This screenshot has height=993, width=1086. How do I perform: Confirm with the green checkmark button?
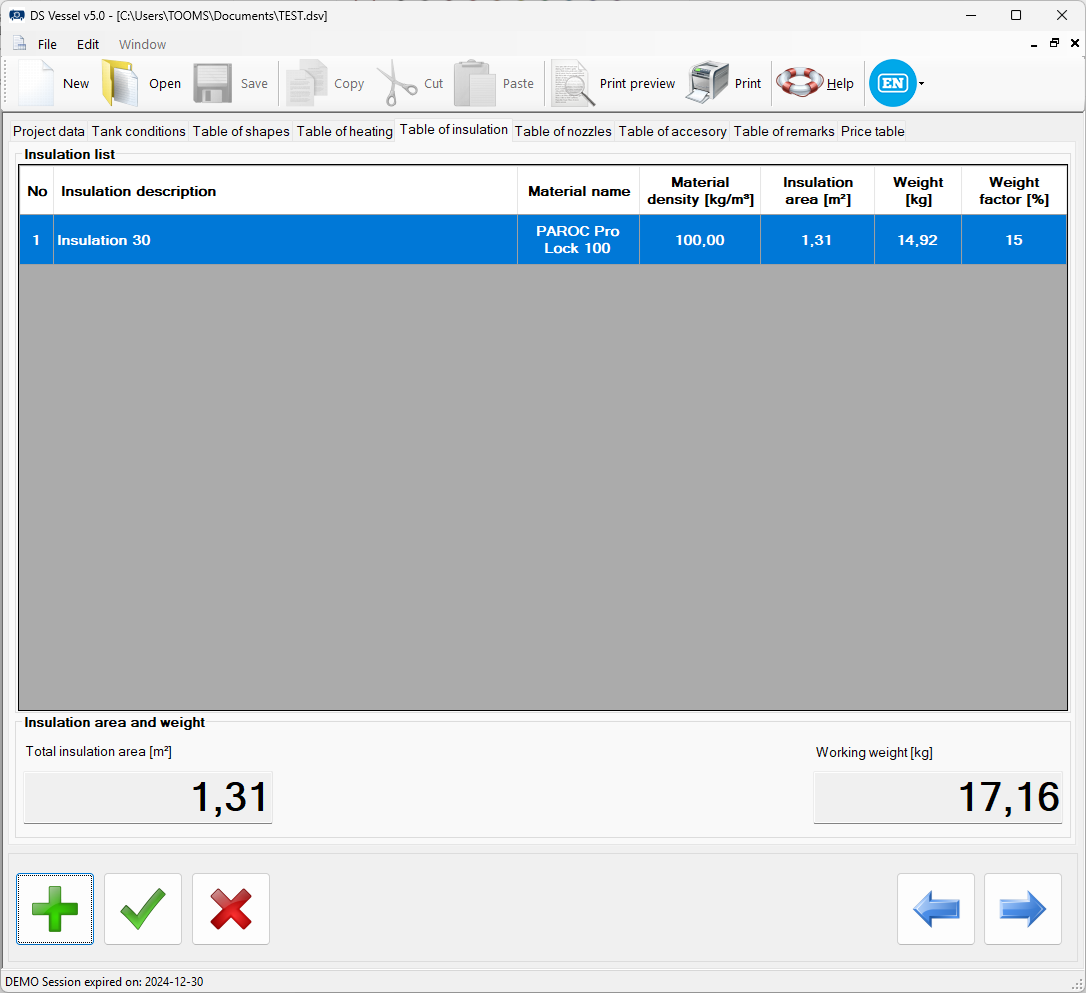tap(143, 909)
